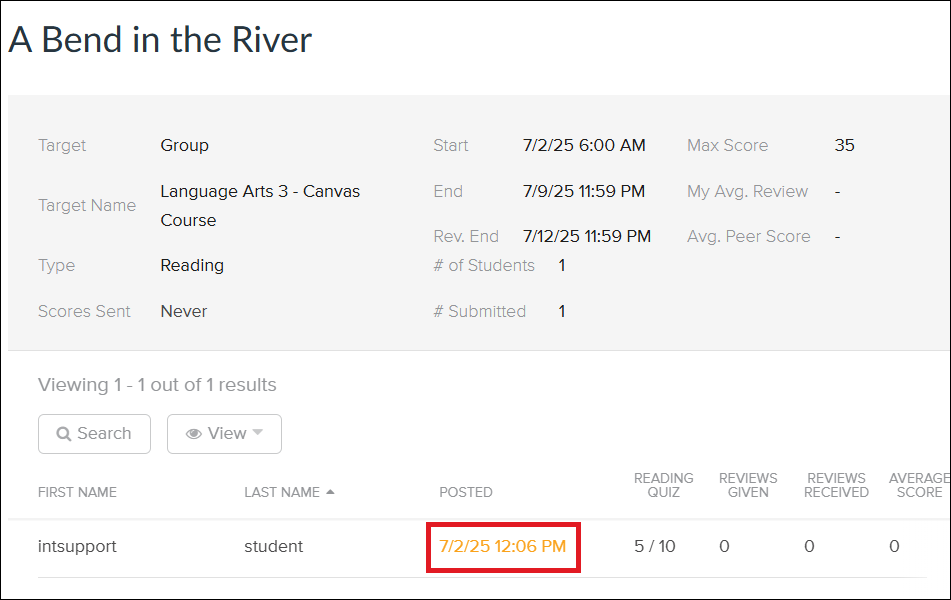The width and height of the screenshot is (951, 600).
Task: Sort by the FIRST NAME column header
Action: (77, 492)
